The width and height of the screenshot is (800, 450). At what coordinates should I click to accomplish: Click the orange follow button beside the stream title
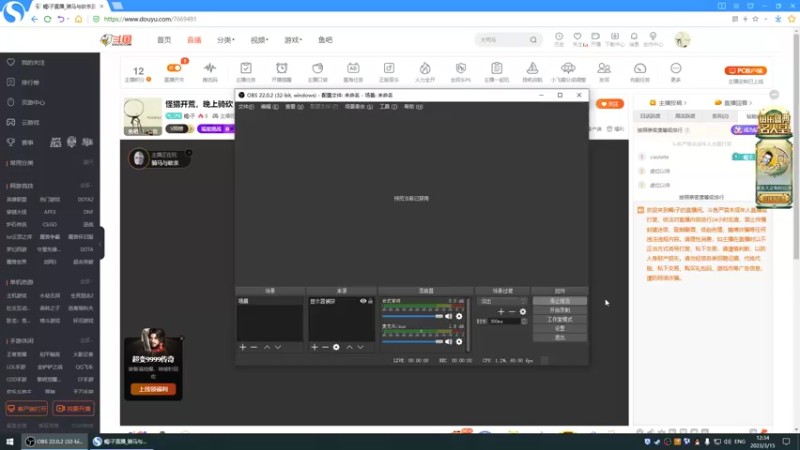point(610,104)
